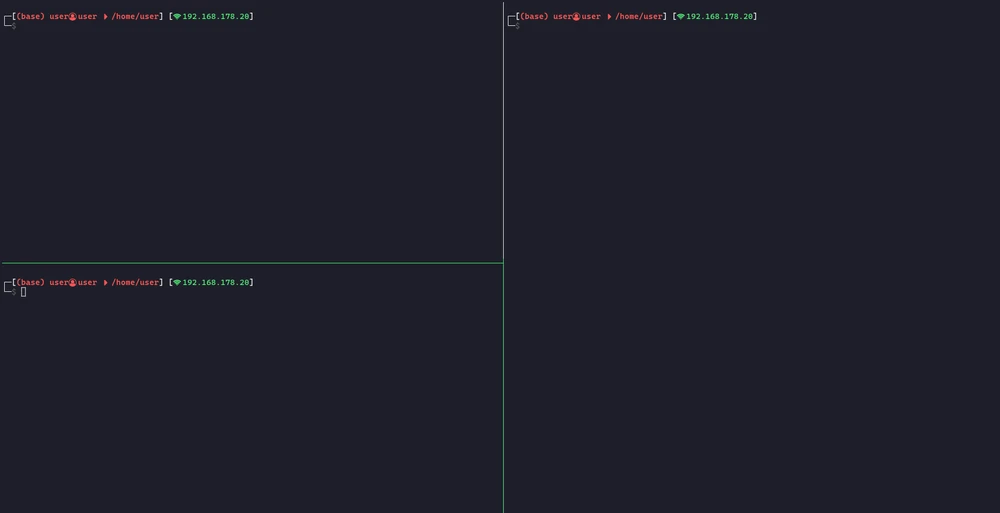The image size is (1000, 513).
Task: Click the wifi icon in top-left pane
Action: pos(177,17)
